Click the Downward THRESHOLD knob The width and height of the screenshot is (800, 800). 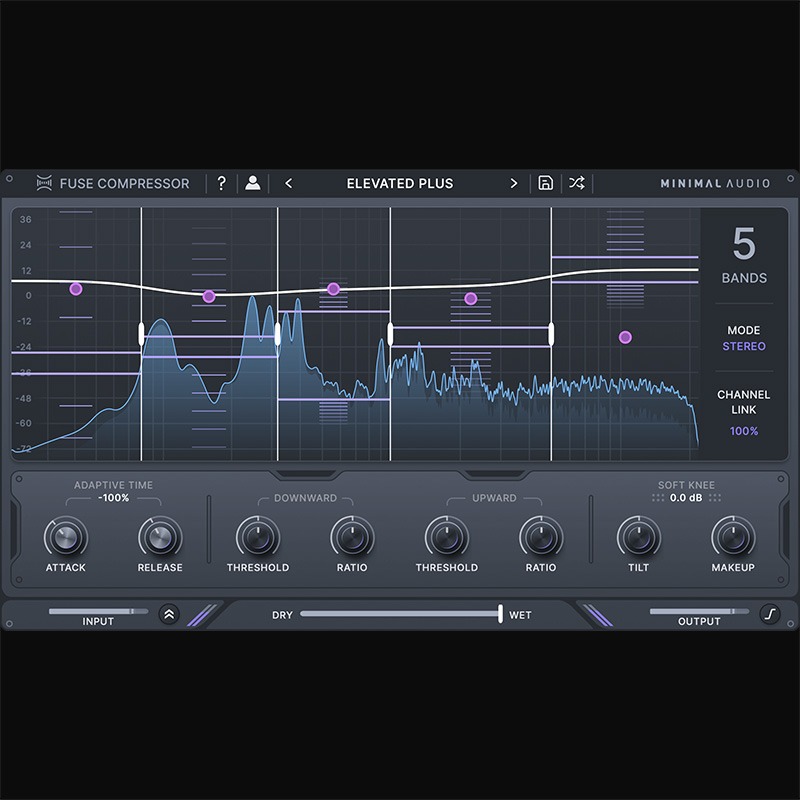click(x=258, y=537)
